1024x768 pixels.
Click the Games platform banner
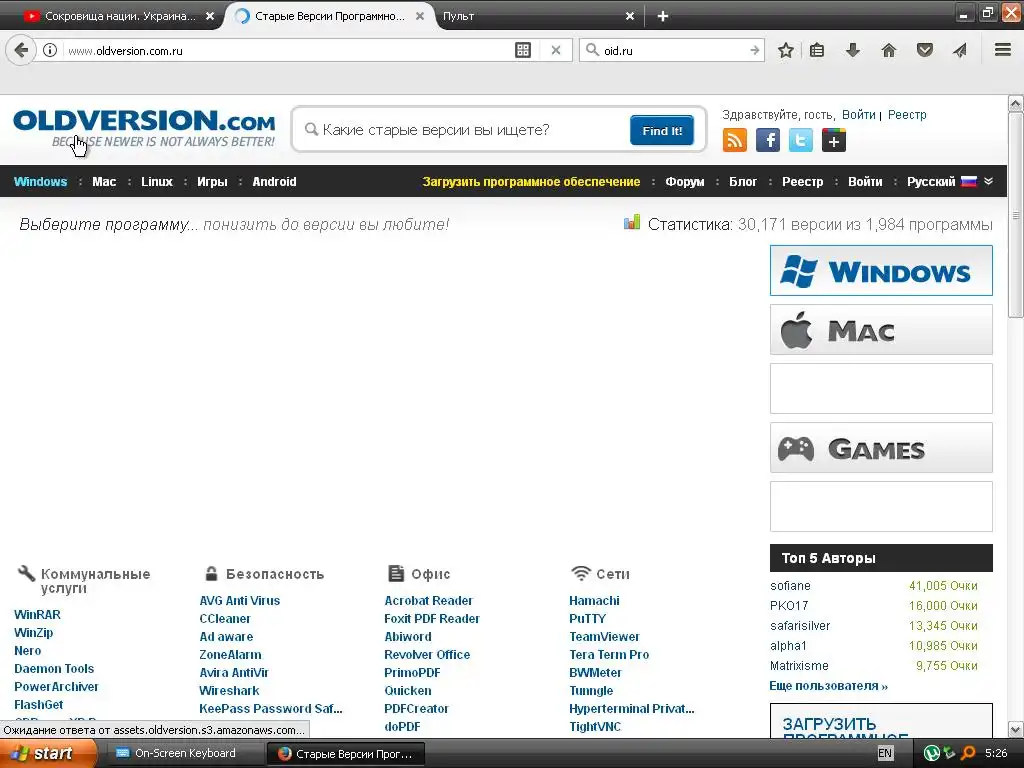tap(881, 448)
